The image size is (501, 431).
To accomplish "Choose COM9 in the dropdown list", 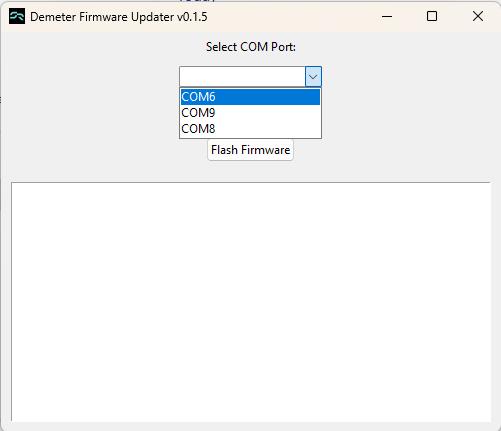I will coord(250,113).
